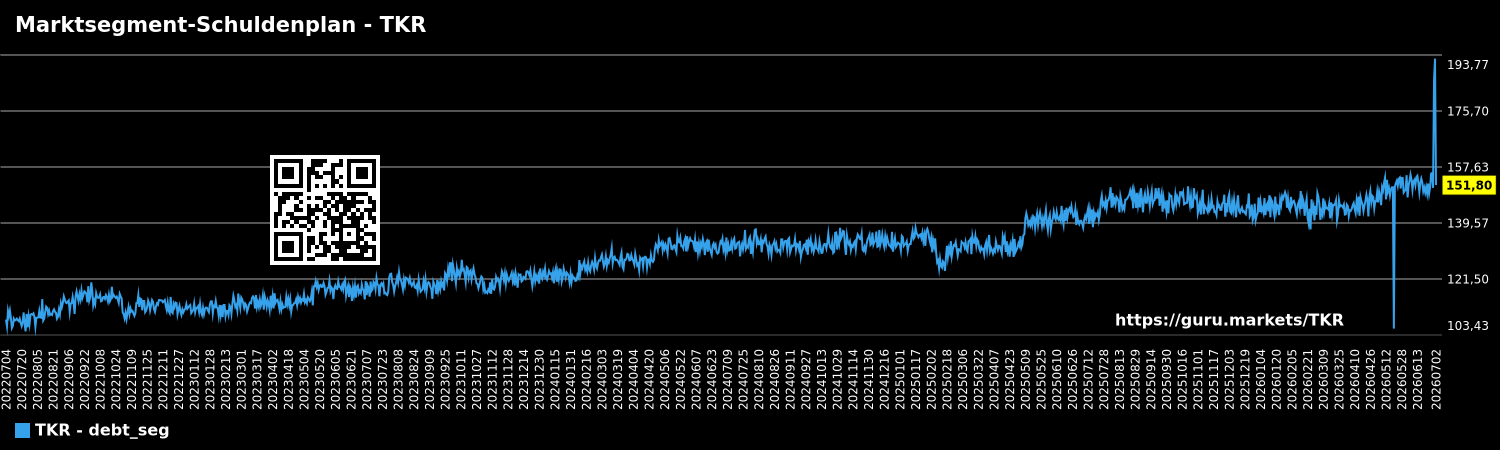Click the 103,43 y-axis label

[x=1467, y=326]
